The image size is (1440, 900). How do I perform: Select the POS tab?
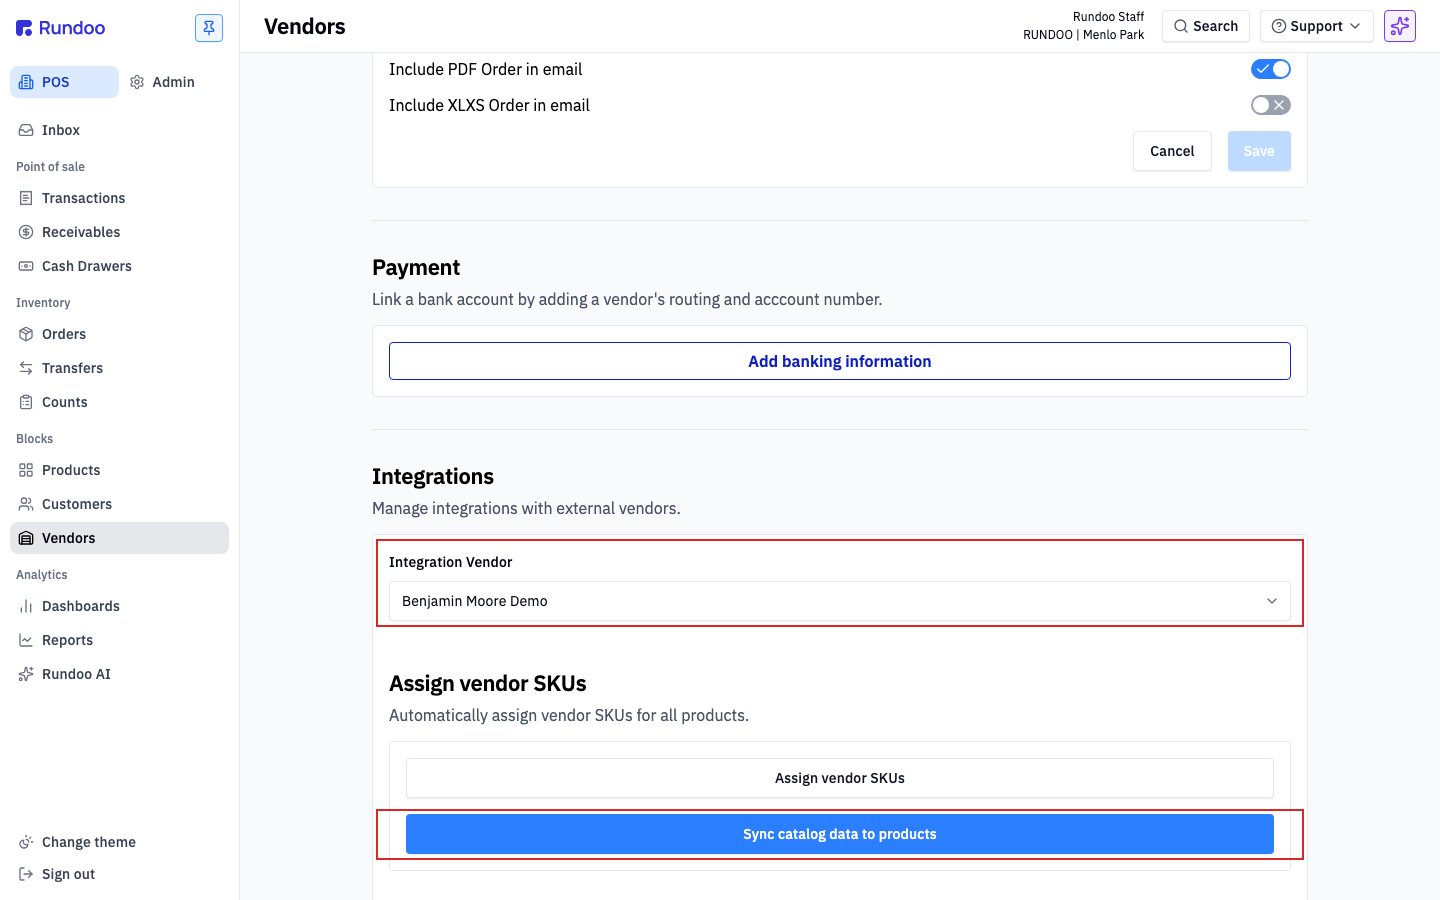(x=64, y=82)
